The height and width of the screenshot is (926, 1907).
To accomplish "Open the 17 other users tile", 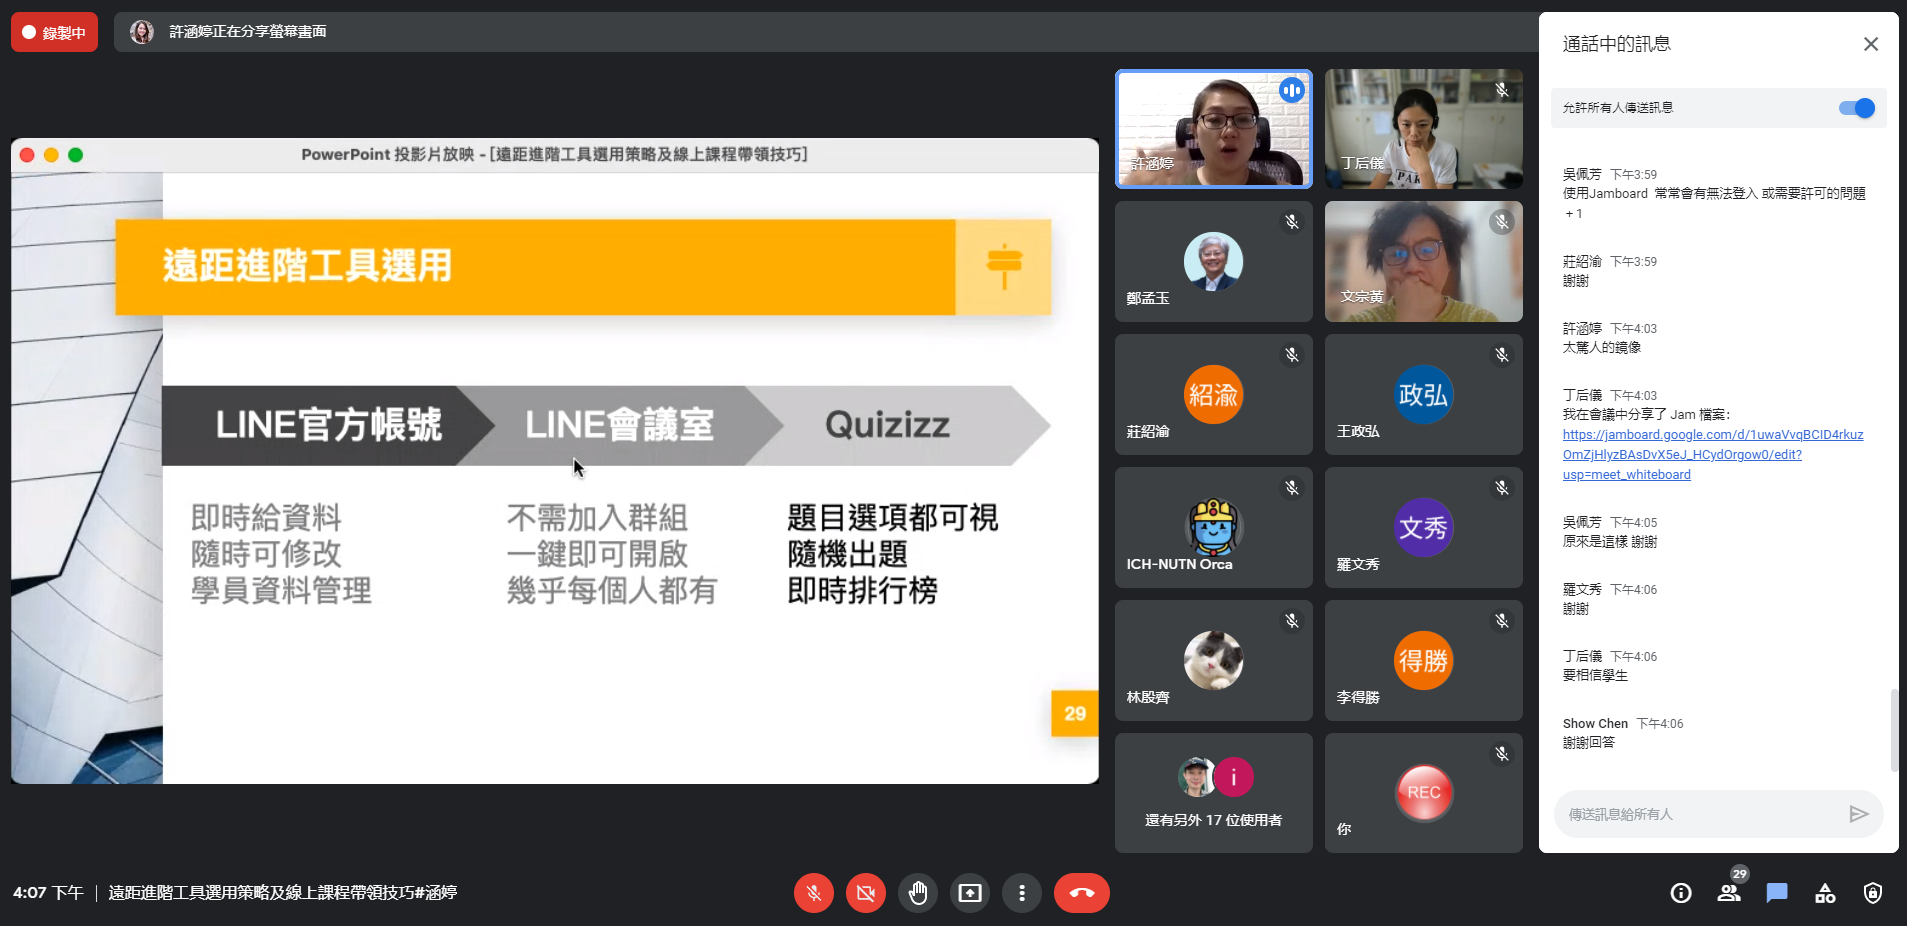I will pos(1214,793).
